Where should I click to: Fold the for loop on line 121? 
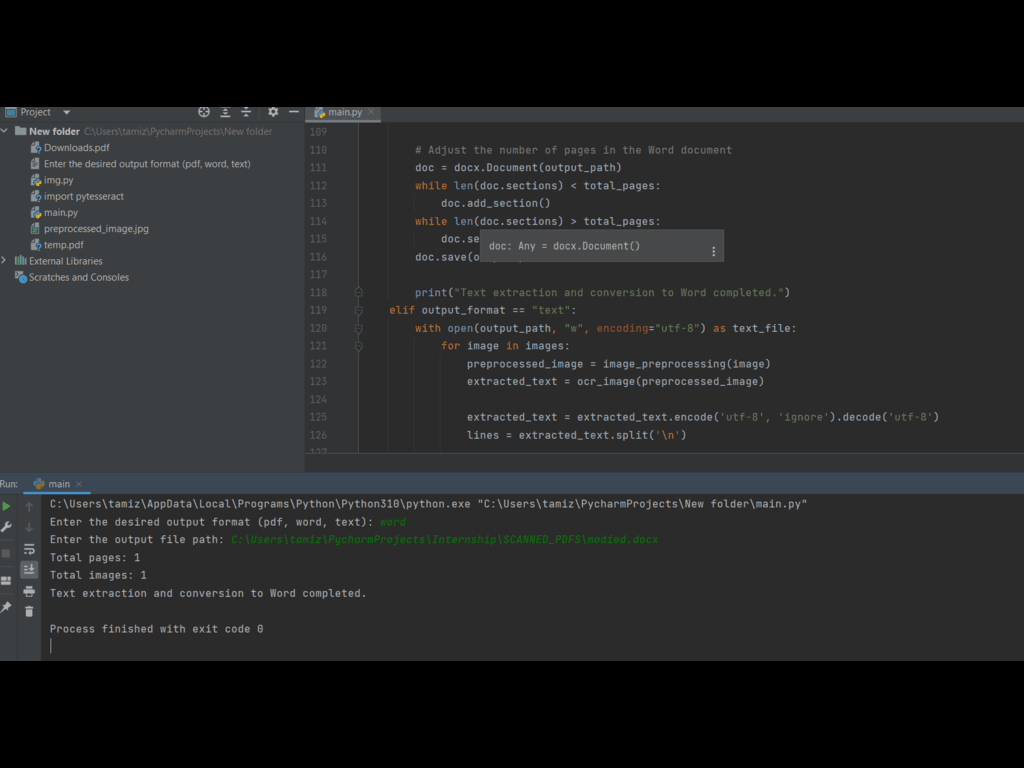359,346
